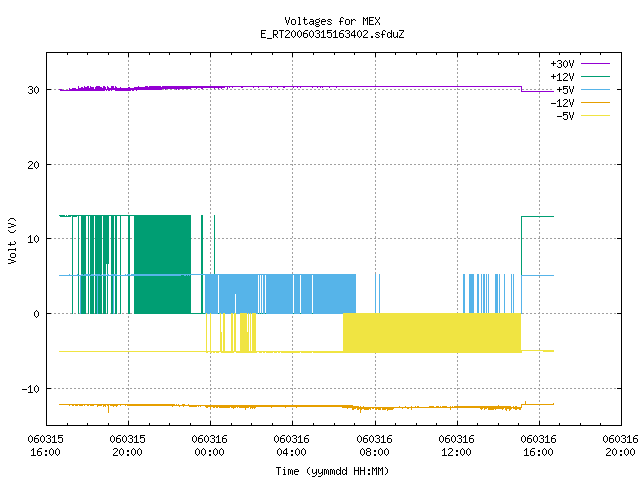Click the wide solid blue +5V block
The height and width of the screenshot is (480, 640).
[x=280, y=294]
